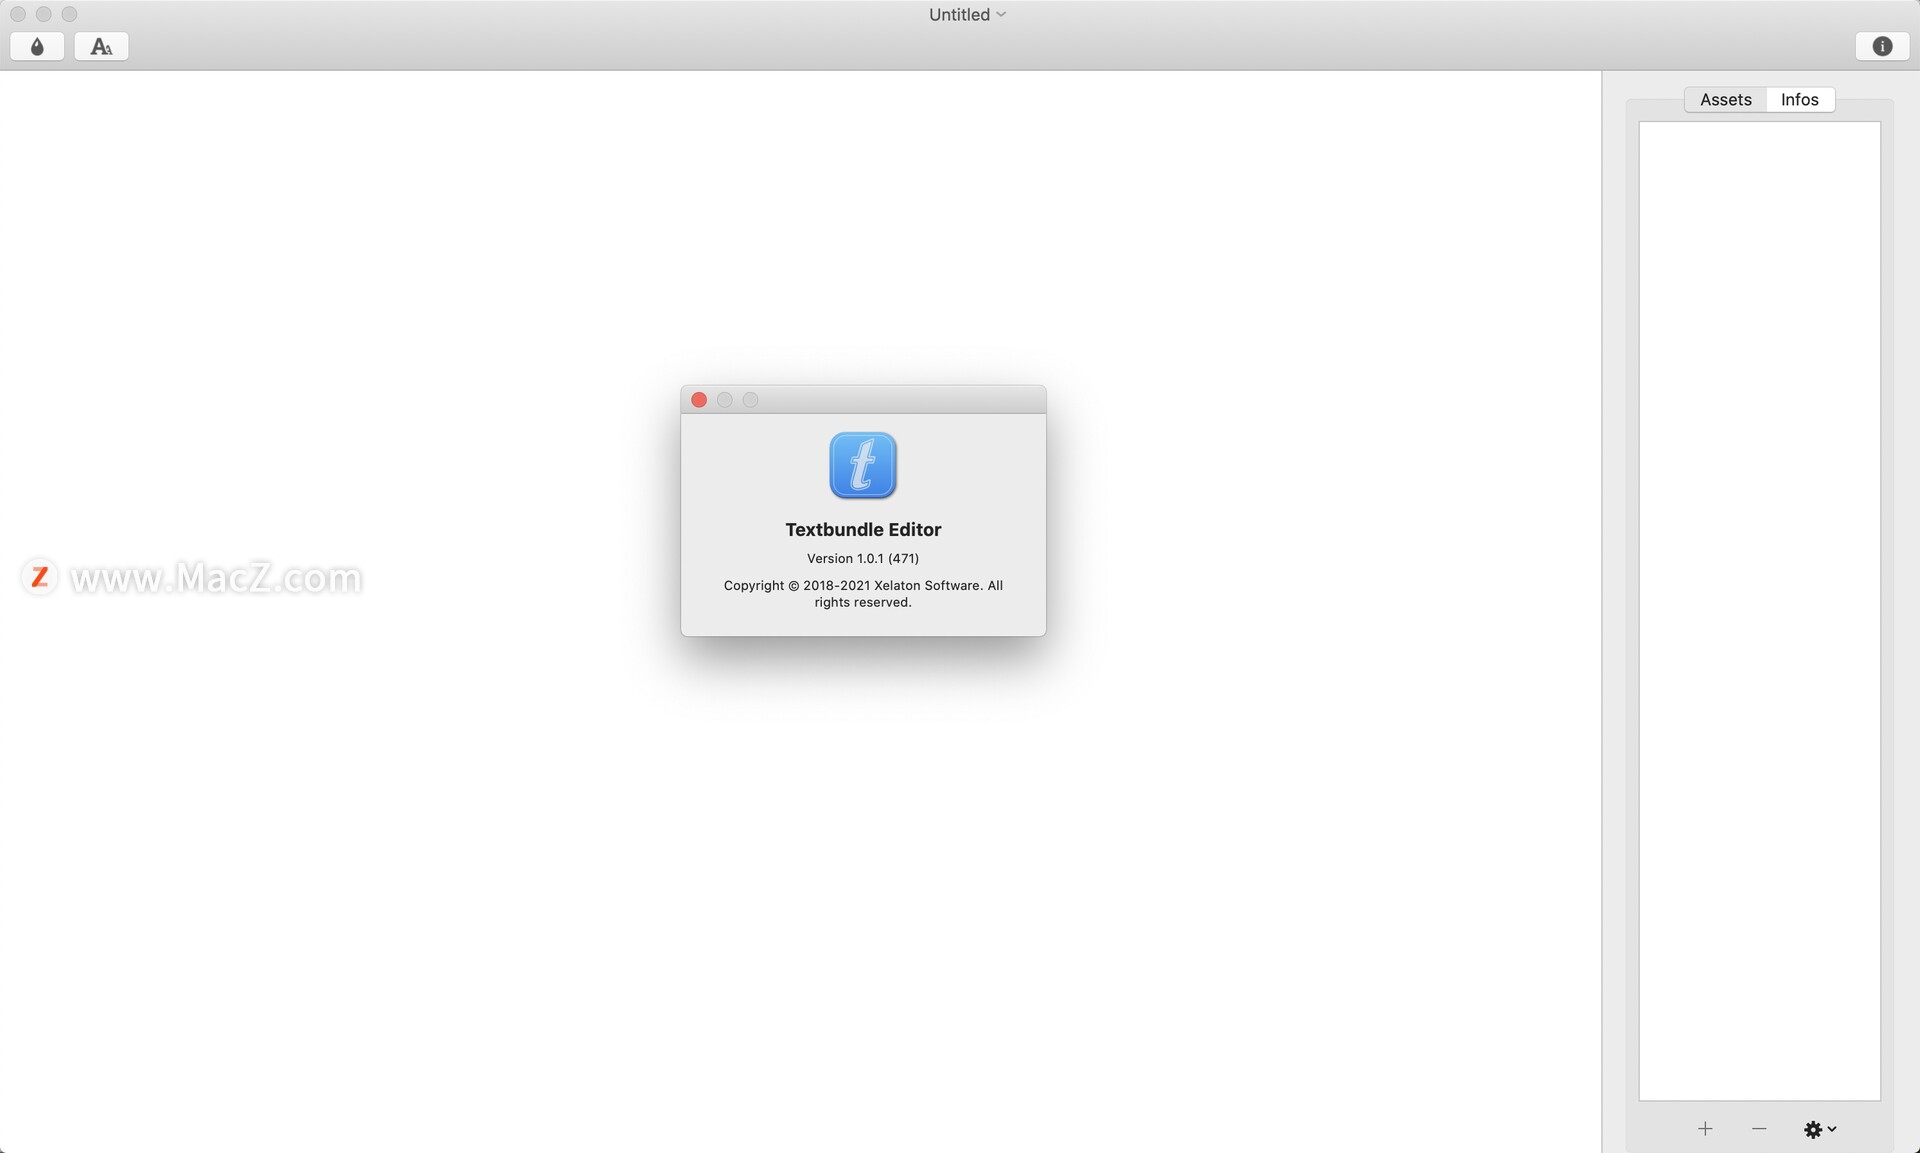This screenshot has height=1153, width=1920.
Task: Open the typography/font tool
Action: click(99, 45)
